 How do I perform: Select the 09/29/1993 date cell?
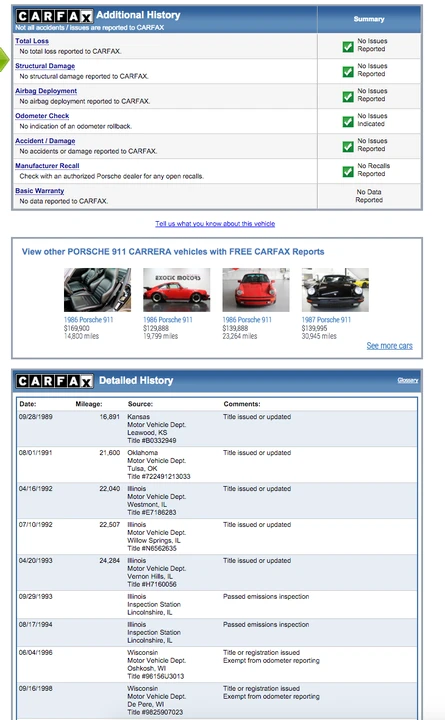(35, 596)
